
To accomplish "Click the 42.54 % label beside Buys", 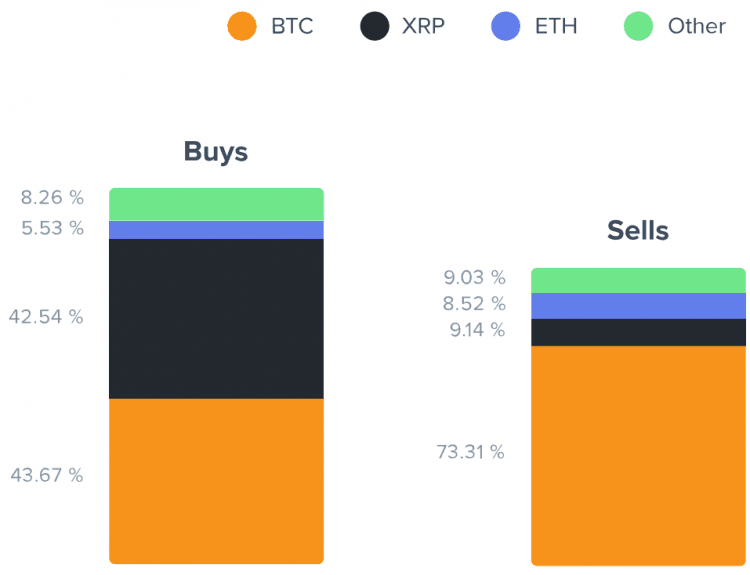I will click(x=46, y=317).
